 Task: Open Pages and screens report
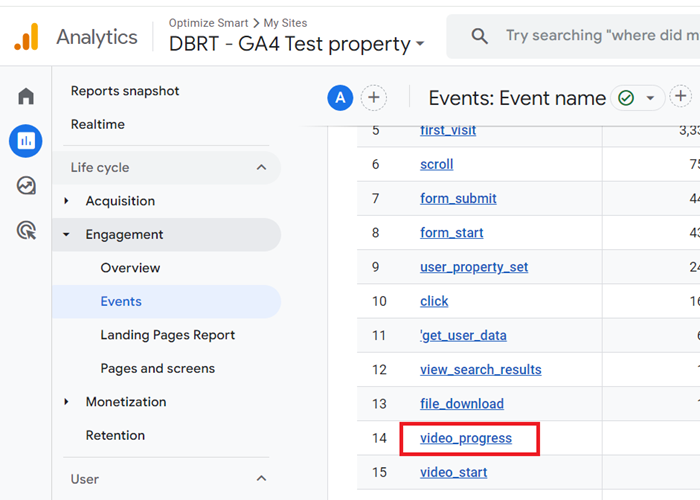point(158,368)
